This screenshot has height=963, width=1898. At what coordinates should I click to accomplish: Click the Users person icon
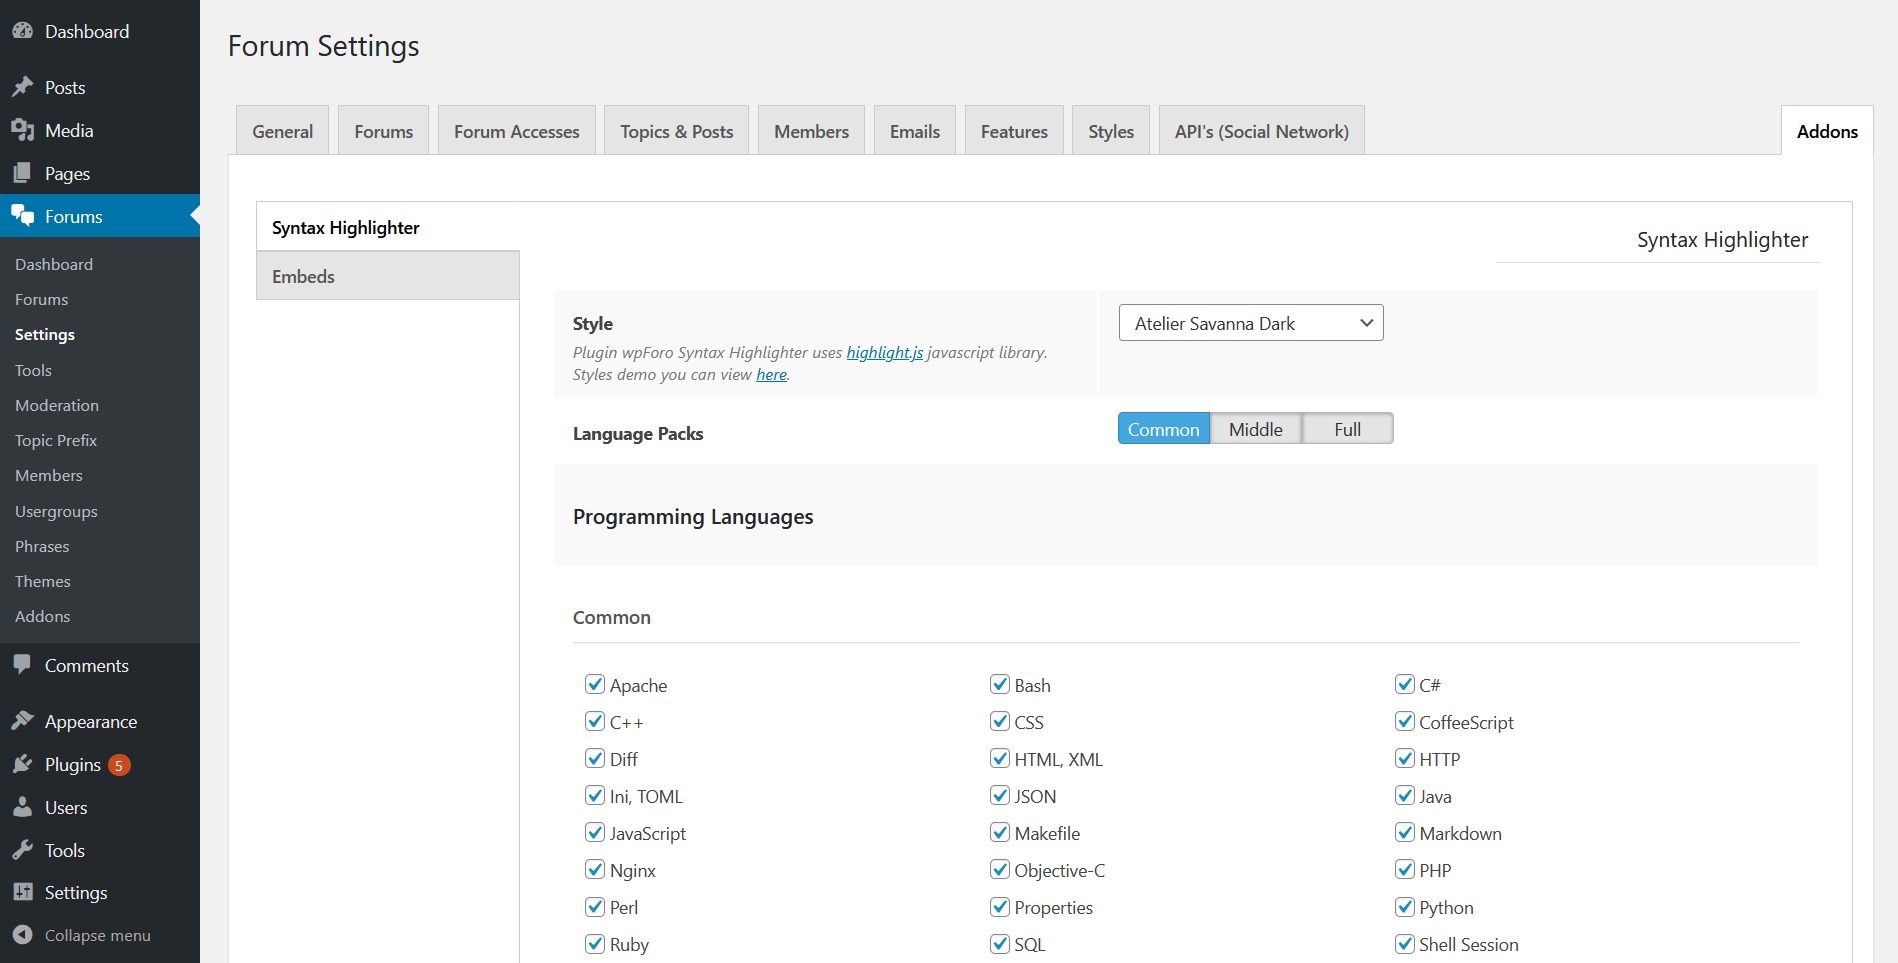(22, 807)
